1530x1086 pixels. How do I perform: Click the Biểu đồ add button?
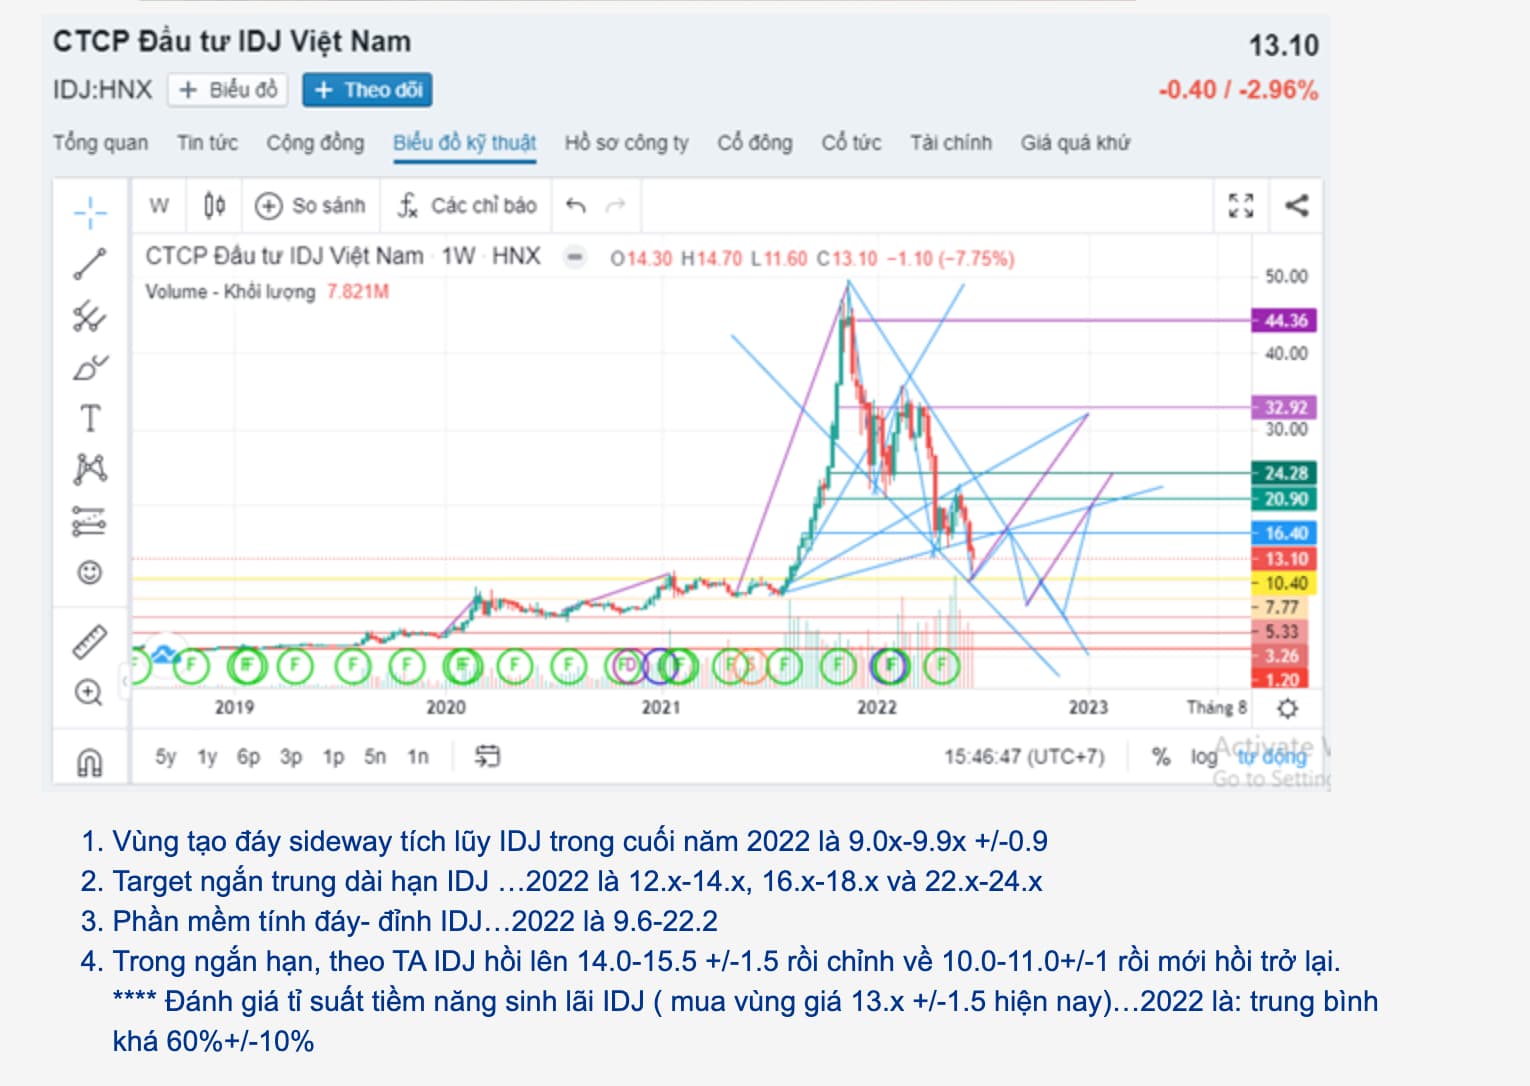click(228, 90)
